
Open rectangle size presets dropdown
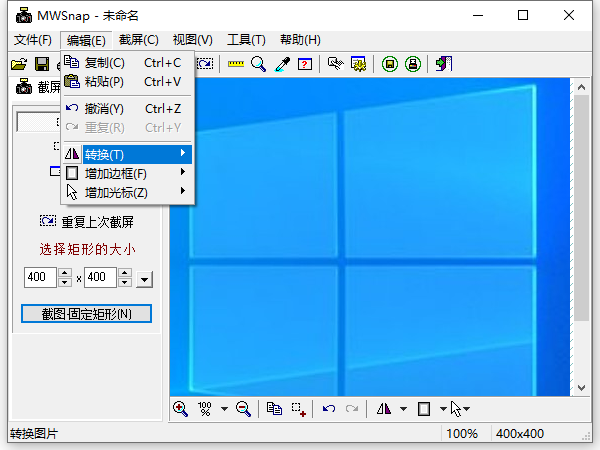point(145,279)
